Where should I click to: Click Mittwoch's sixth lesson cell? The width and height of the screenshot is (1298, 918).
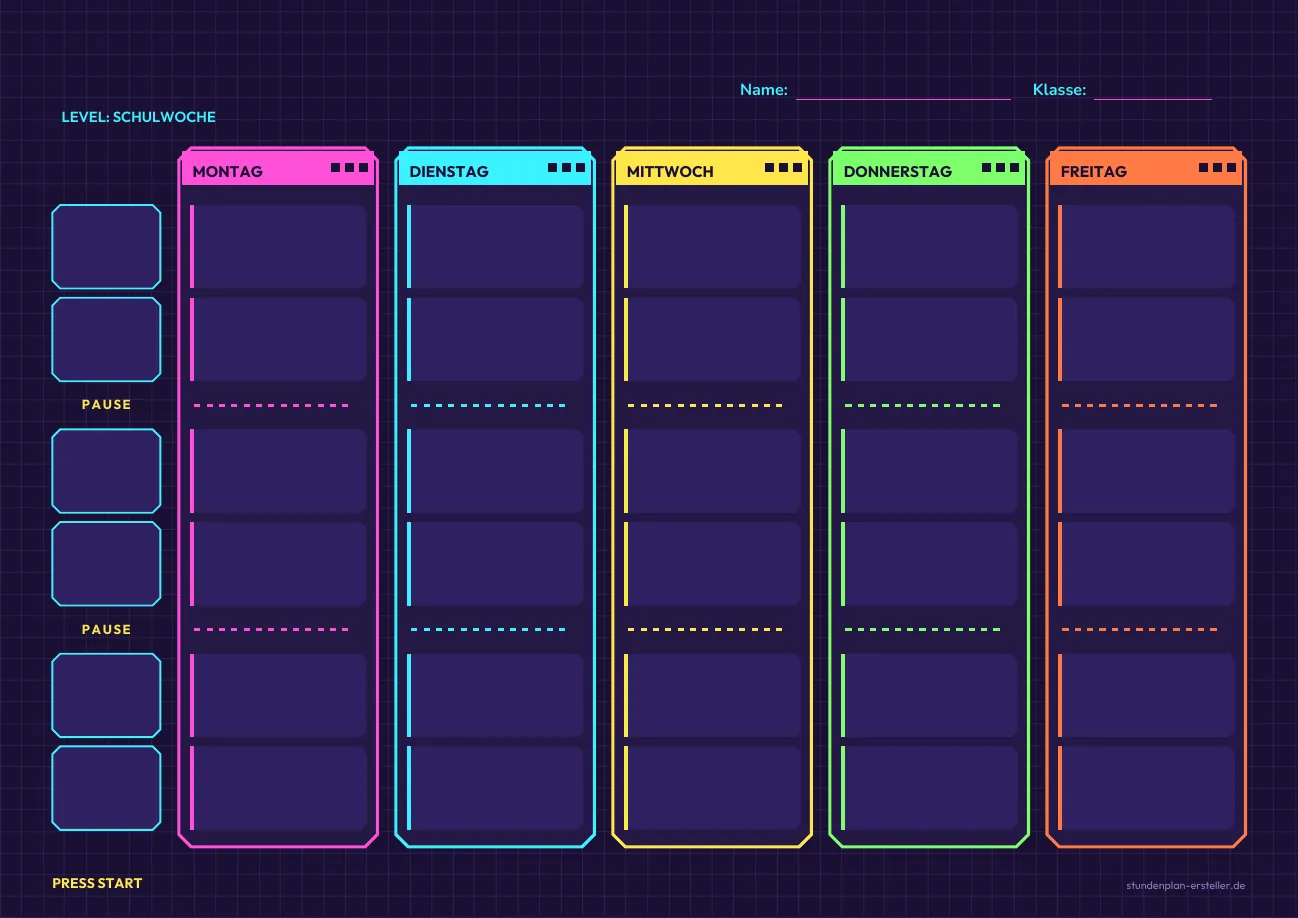(712, 788)
